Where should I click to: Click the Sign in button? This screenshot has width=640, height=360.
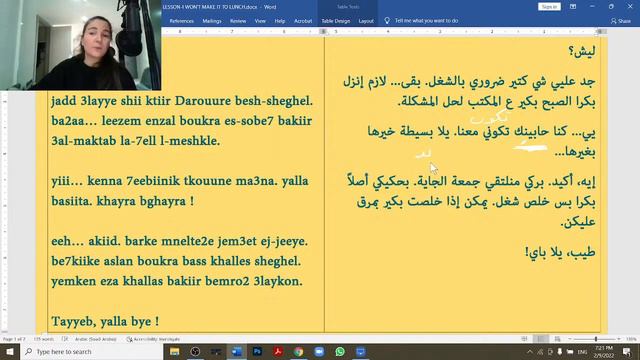tap(549, 7)
